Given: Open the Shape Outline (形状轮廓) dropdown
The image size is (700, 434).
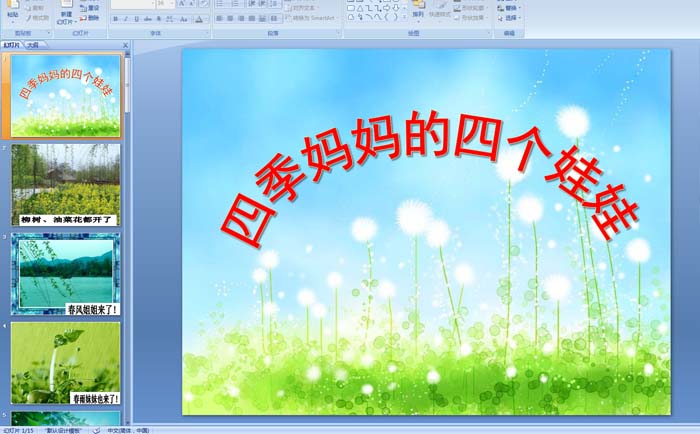Looking at the screenshot, I should tap(470, 8).
